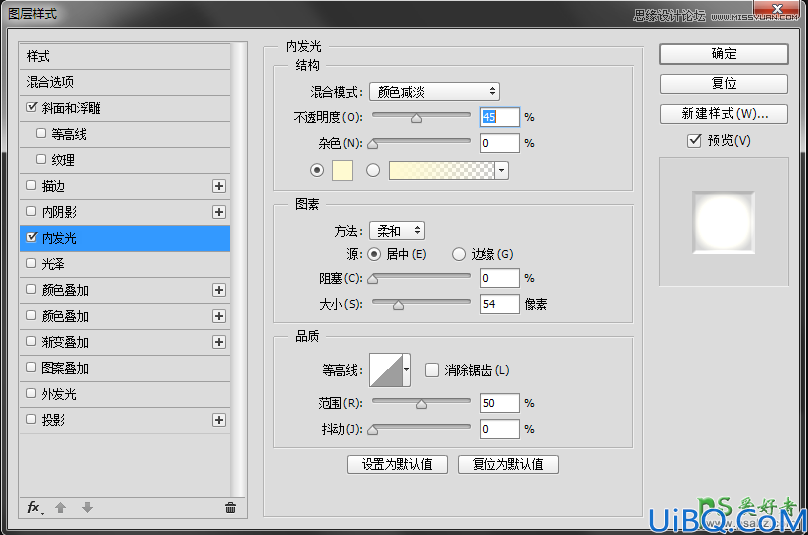808x535 pixels.
Task: Select the solid color radio button
Action: tap(317, 170)
